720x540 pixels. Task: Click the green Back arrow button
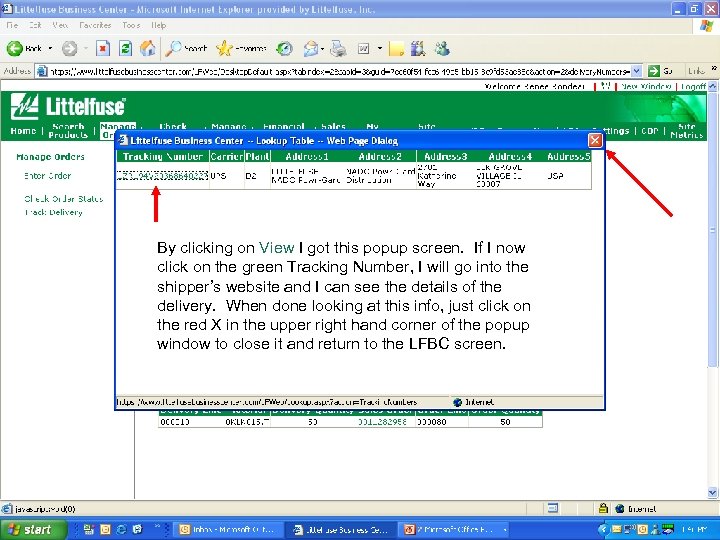tap(15, 48)
